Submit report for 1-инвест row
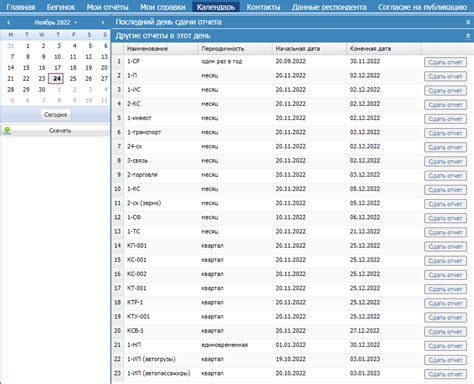 click(x=445, y=119)
